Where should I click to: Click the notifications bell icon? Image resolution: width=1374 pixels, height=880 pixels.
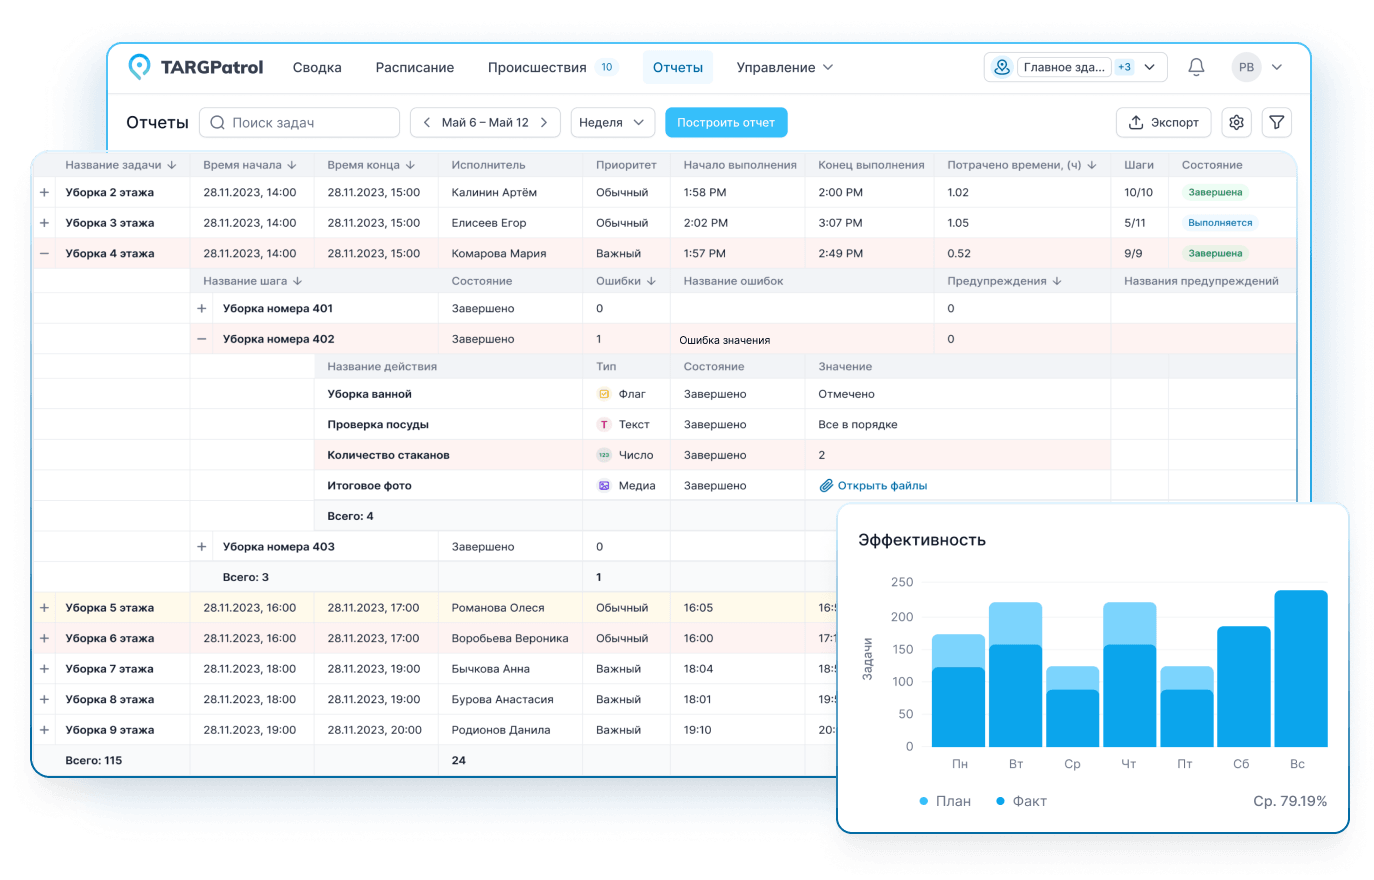coord(1195,67)
